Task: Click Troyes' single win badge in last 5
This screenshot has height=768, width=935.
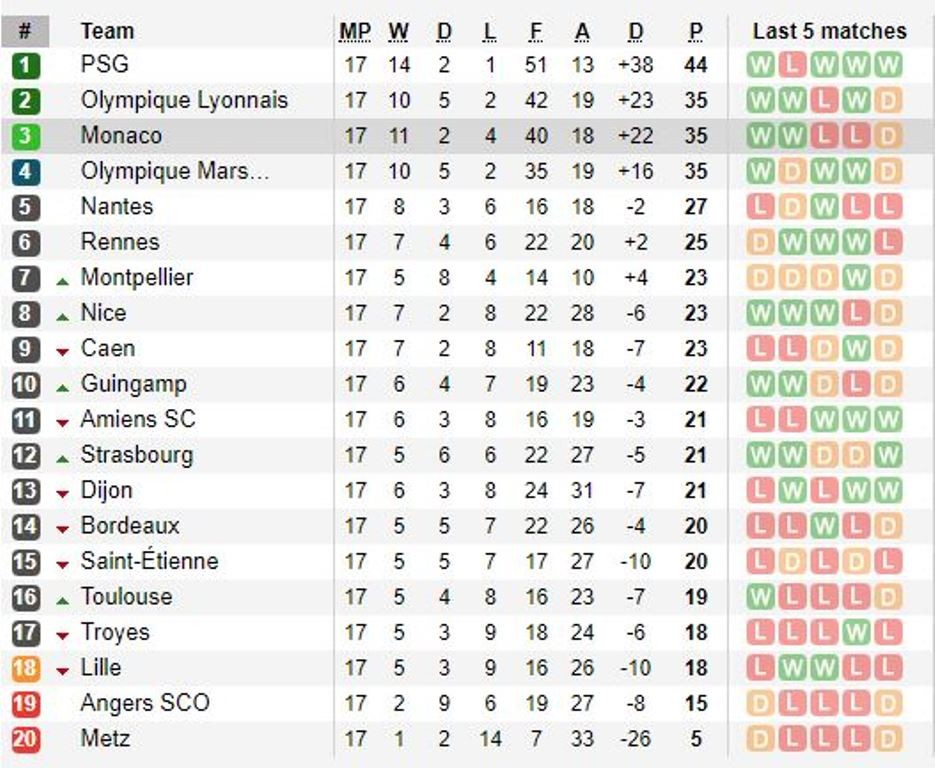Action: coord(856,633)
